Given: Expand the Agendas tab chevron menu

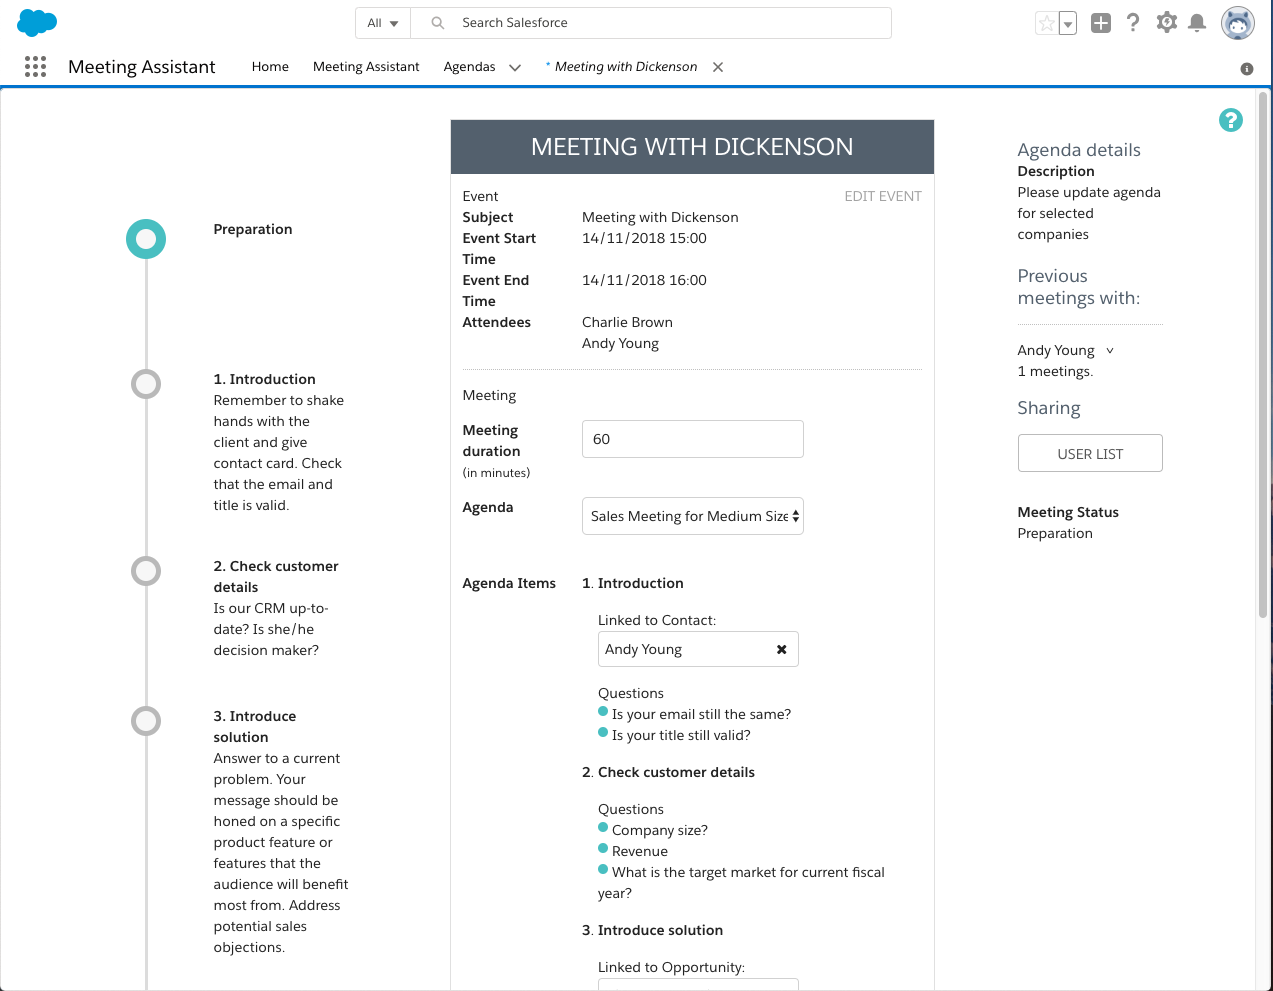Looking at the screenshot, I should pyautogui.click(x=515, y=68).
